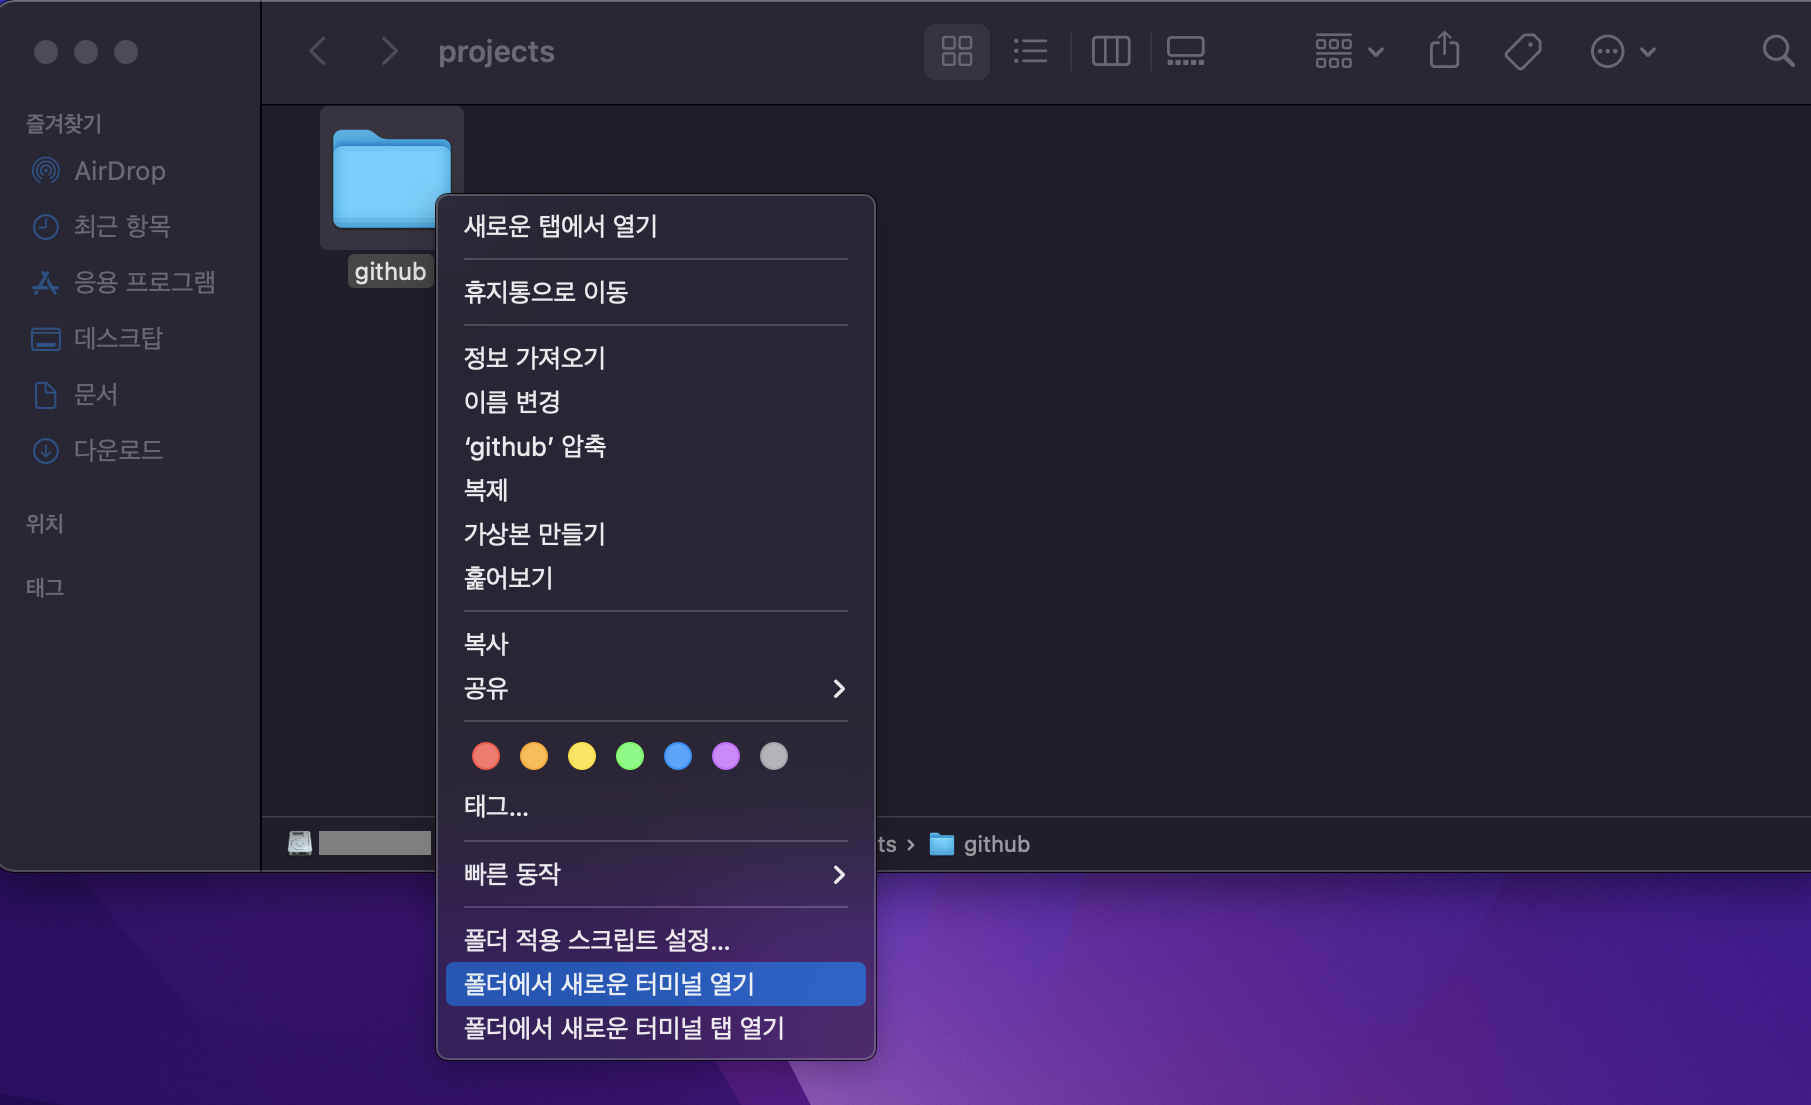The image size is (1811, 1105).
Task: Apply the red tag color
Action: [486, 756]
